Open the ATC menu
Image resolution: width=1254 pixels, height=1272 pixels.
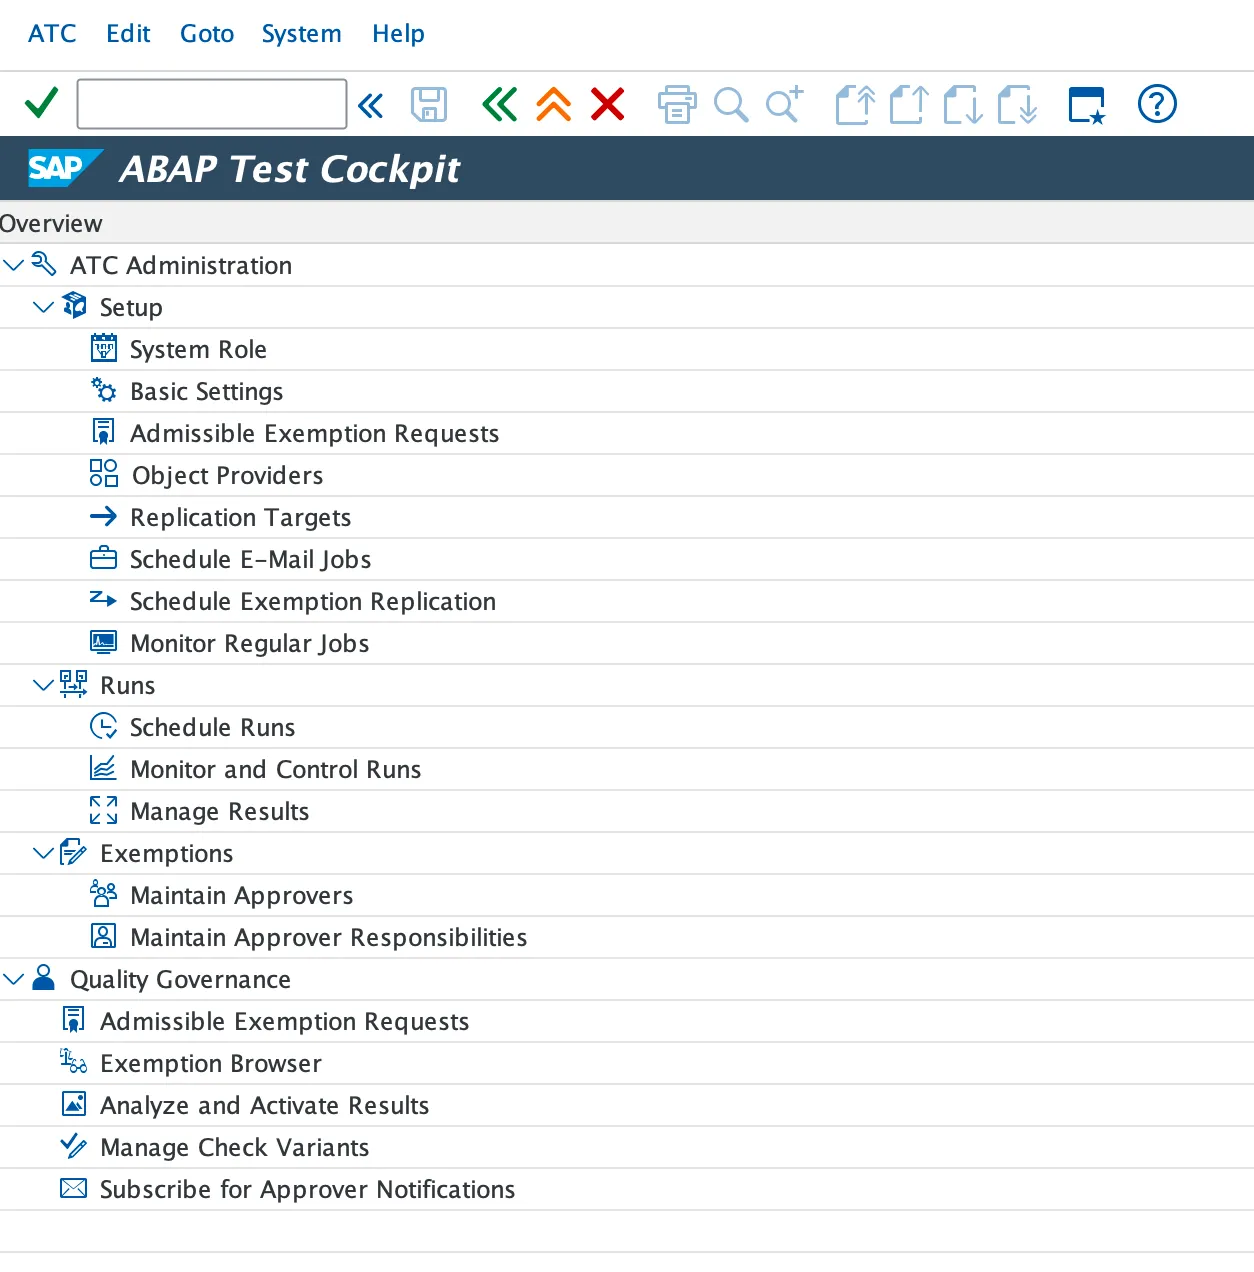click(52, 34)
